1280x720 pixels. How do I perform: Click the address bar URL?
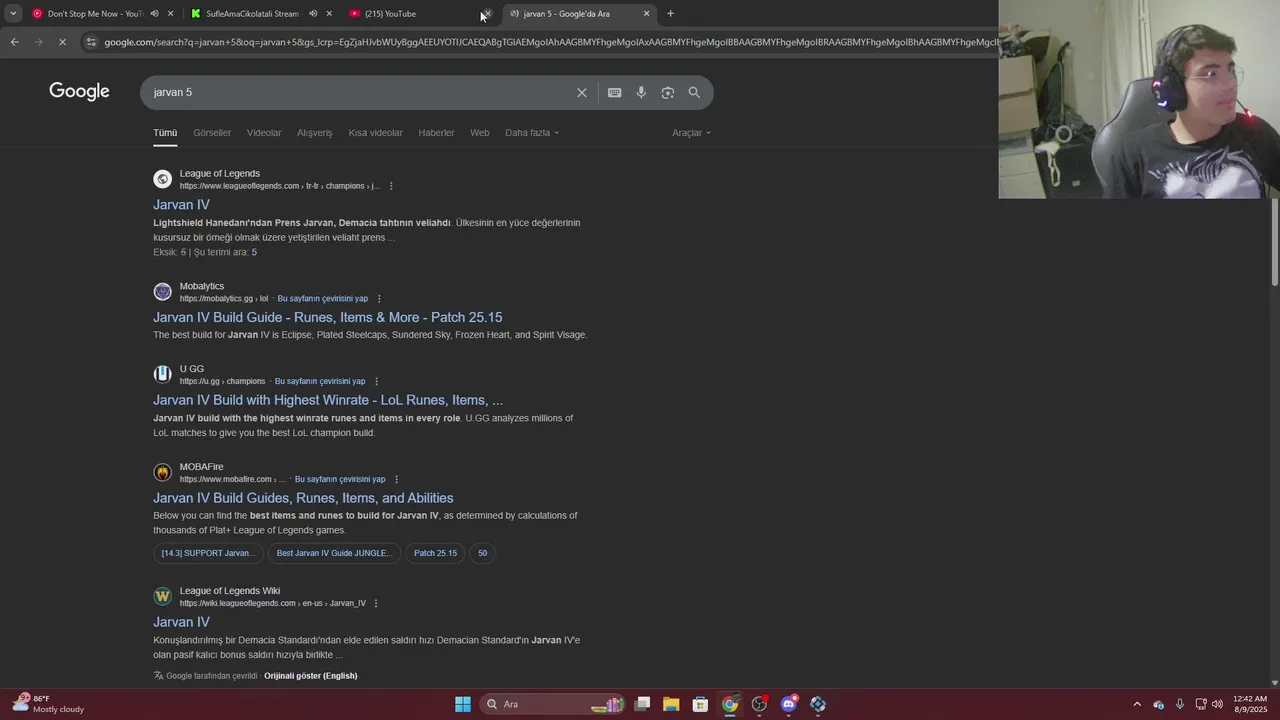tap(550, 42)
